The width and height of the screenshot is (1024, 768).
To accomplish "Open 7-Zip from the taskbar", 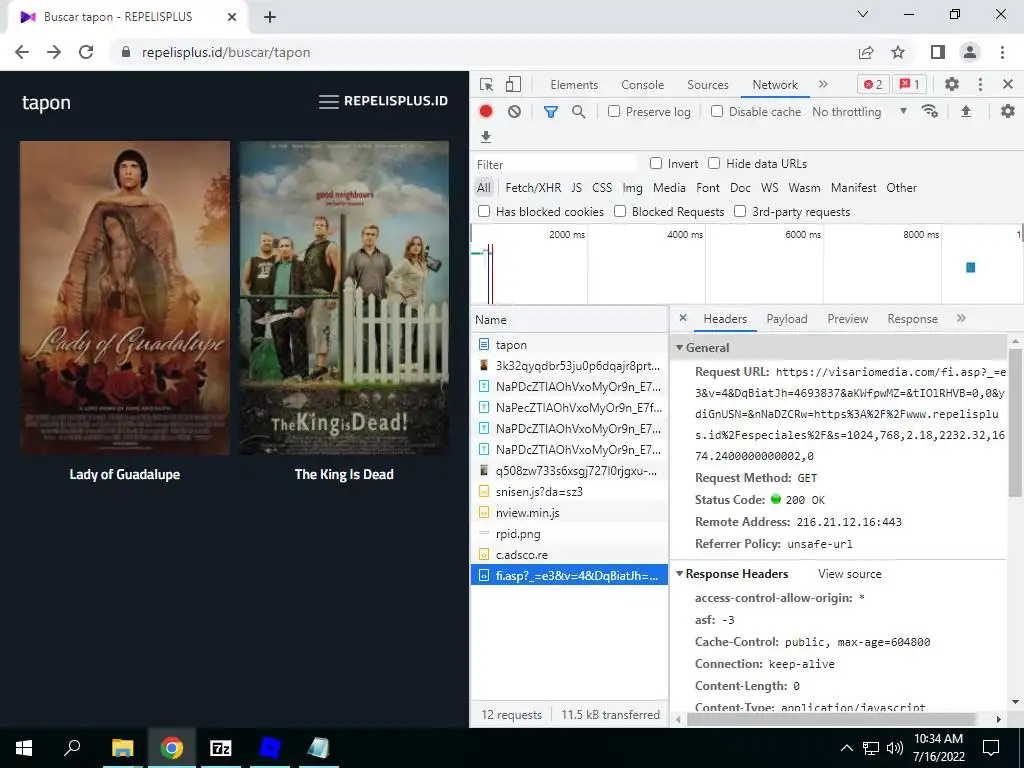I will (x=221, y=748).
